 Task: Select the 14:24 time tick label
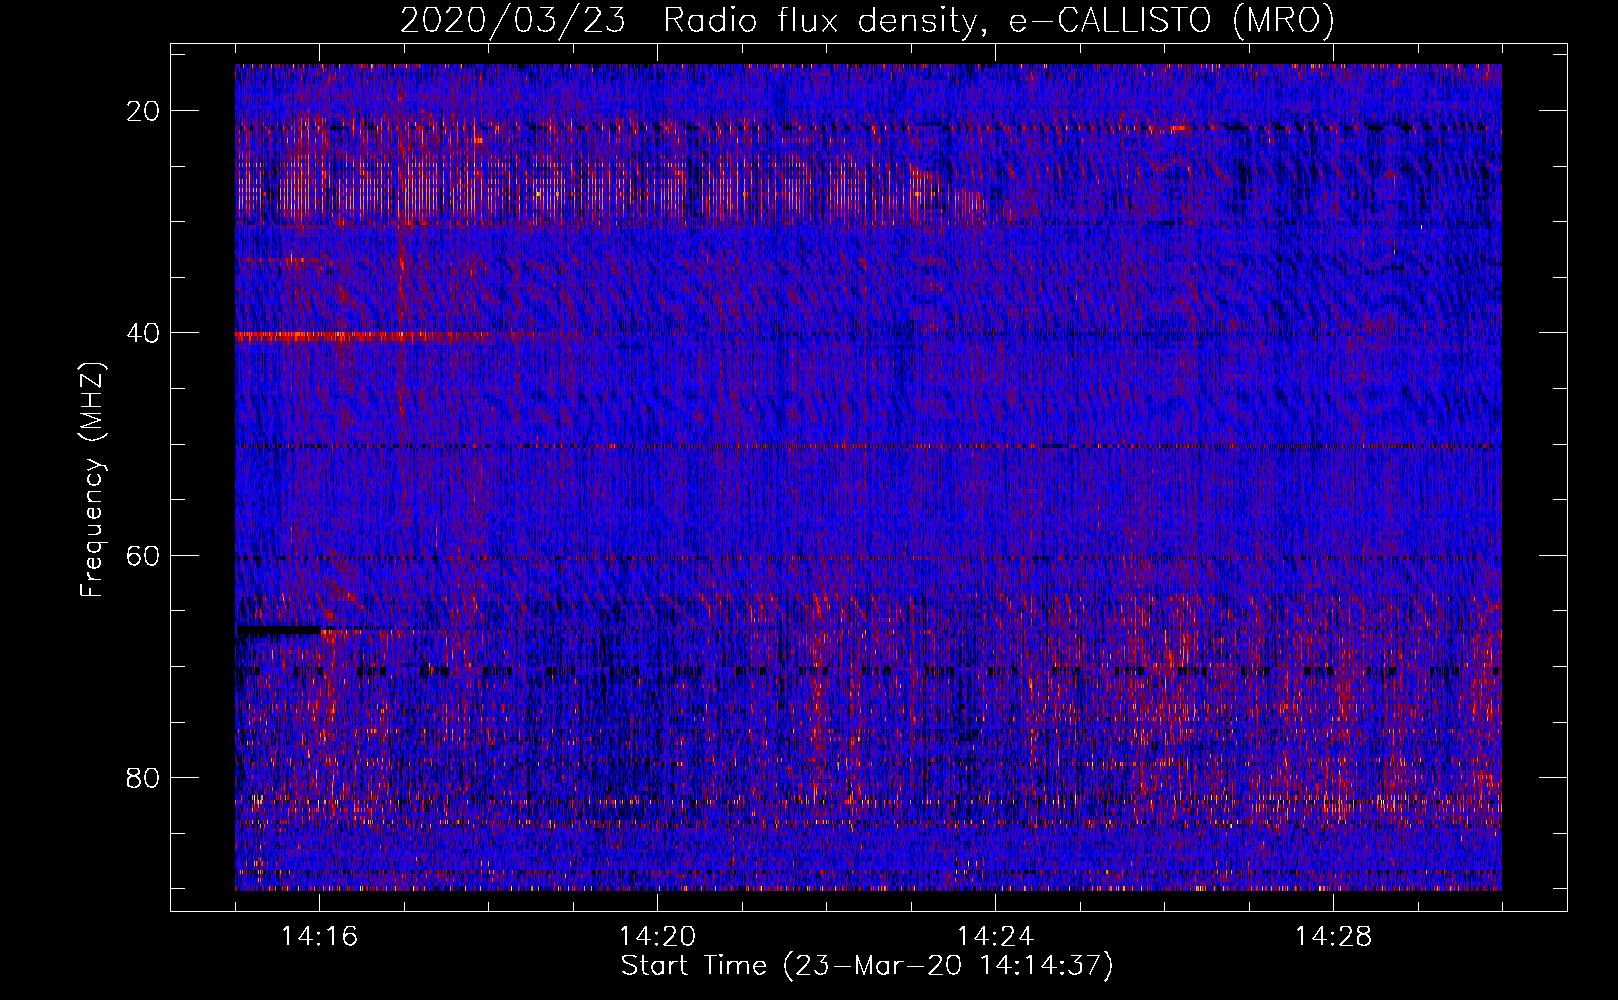click(x=995, y=937)
